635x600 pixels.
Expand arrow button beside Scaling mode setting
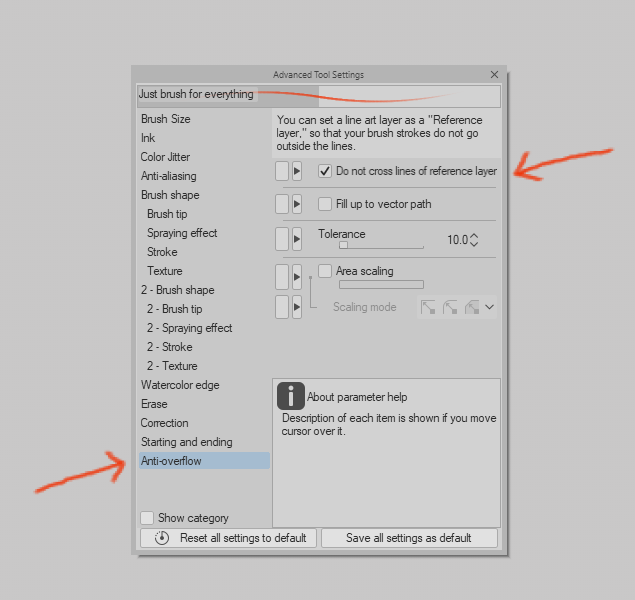[x=297, y=307]
